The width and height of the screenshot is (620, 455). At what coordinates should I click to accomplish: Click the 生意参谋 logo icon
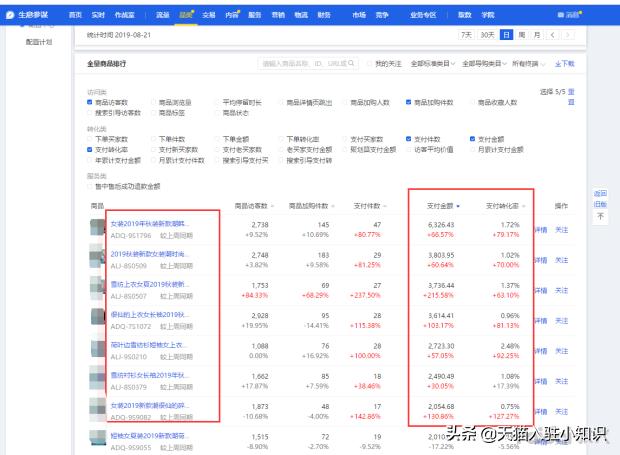[x=10, y=15]
